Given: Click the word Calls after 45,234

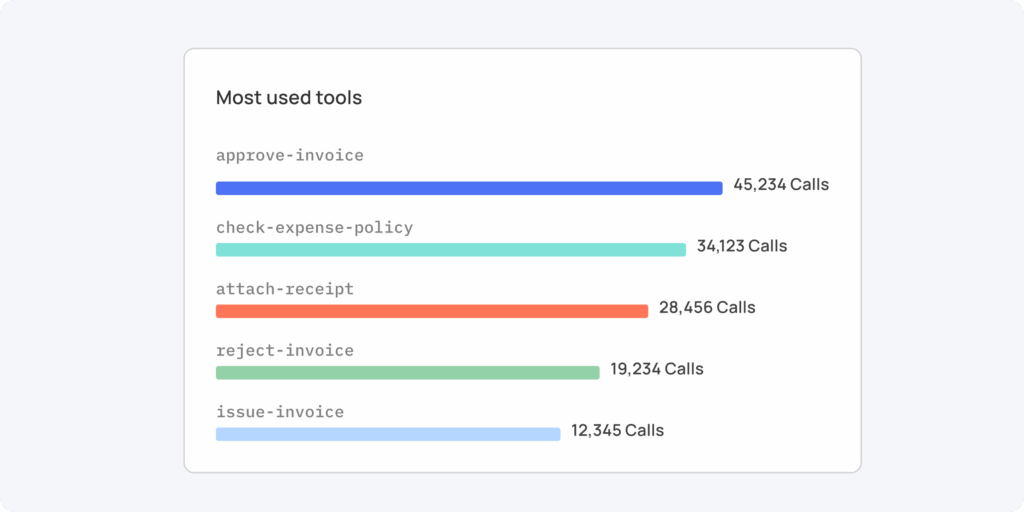Looking at the screenshot, I should (x=809, y=185).
